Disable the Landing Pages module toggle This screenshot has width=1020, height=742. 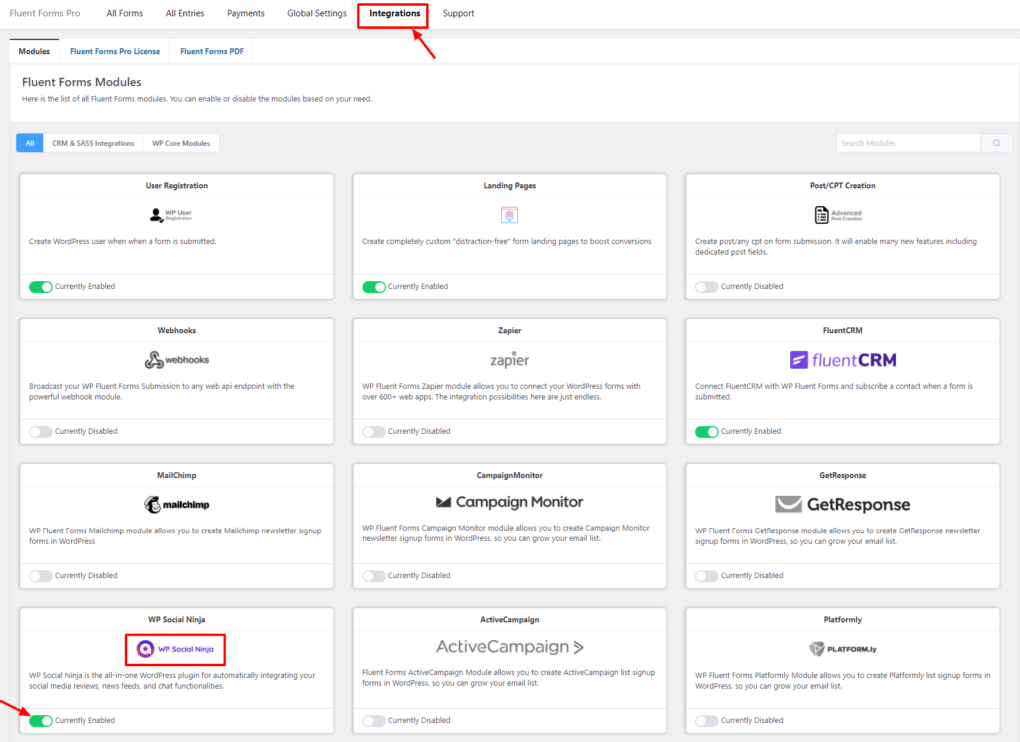[x=373, y=287]
